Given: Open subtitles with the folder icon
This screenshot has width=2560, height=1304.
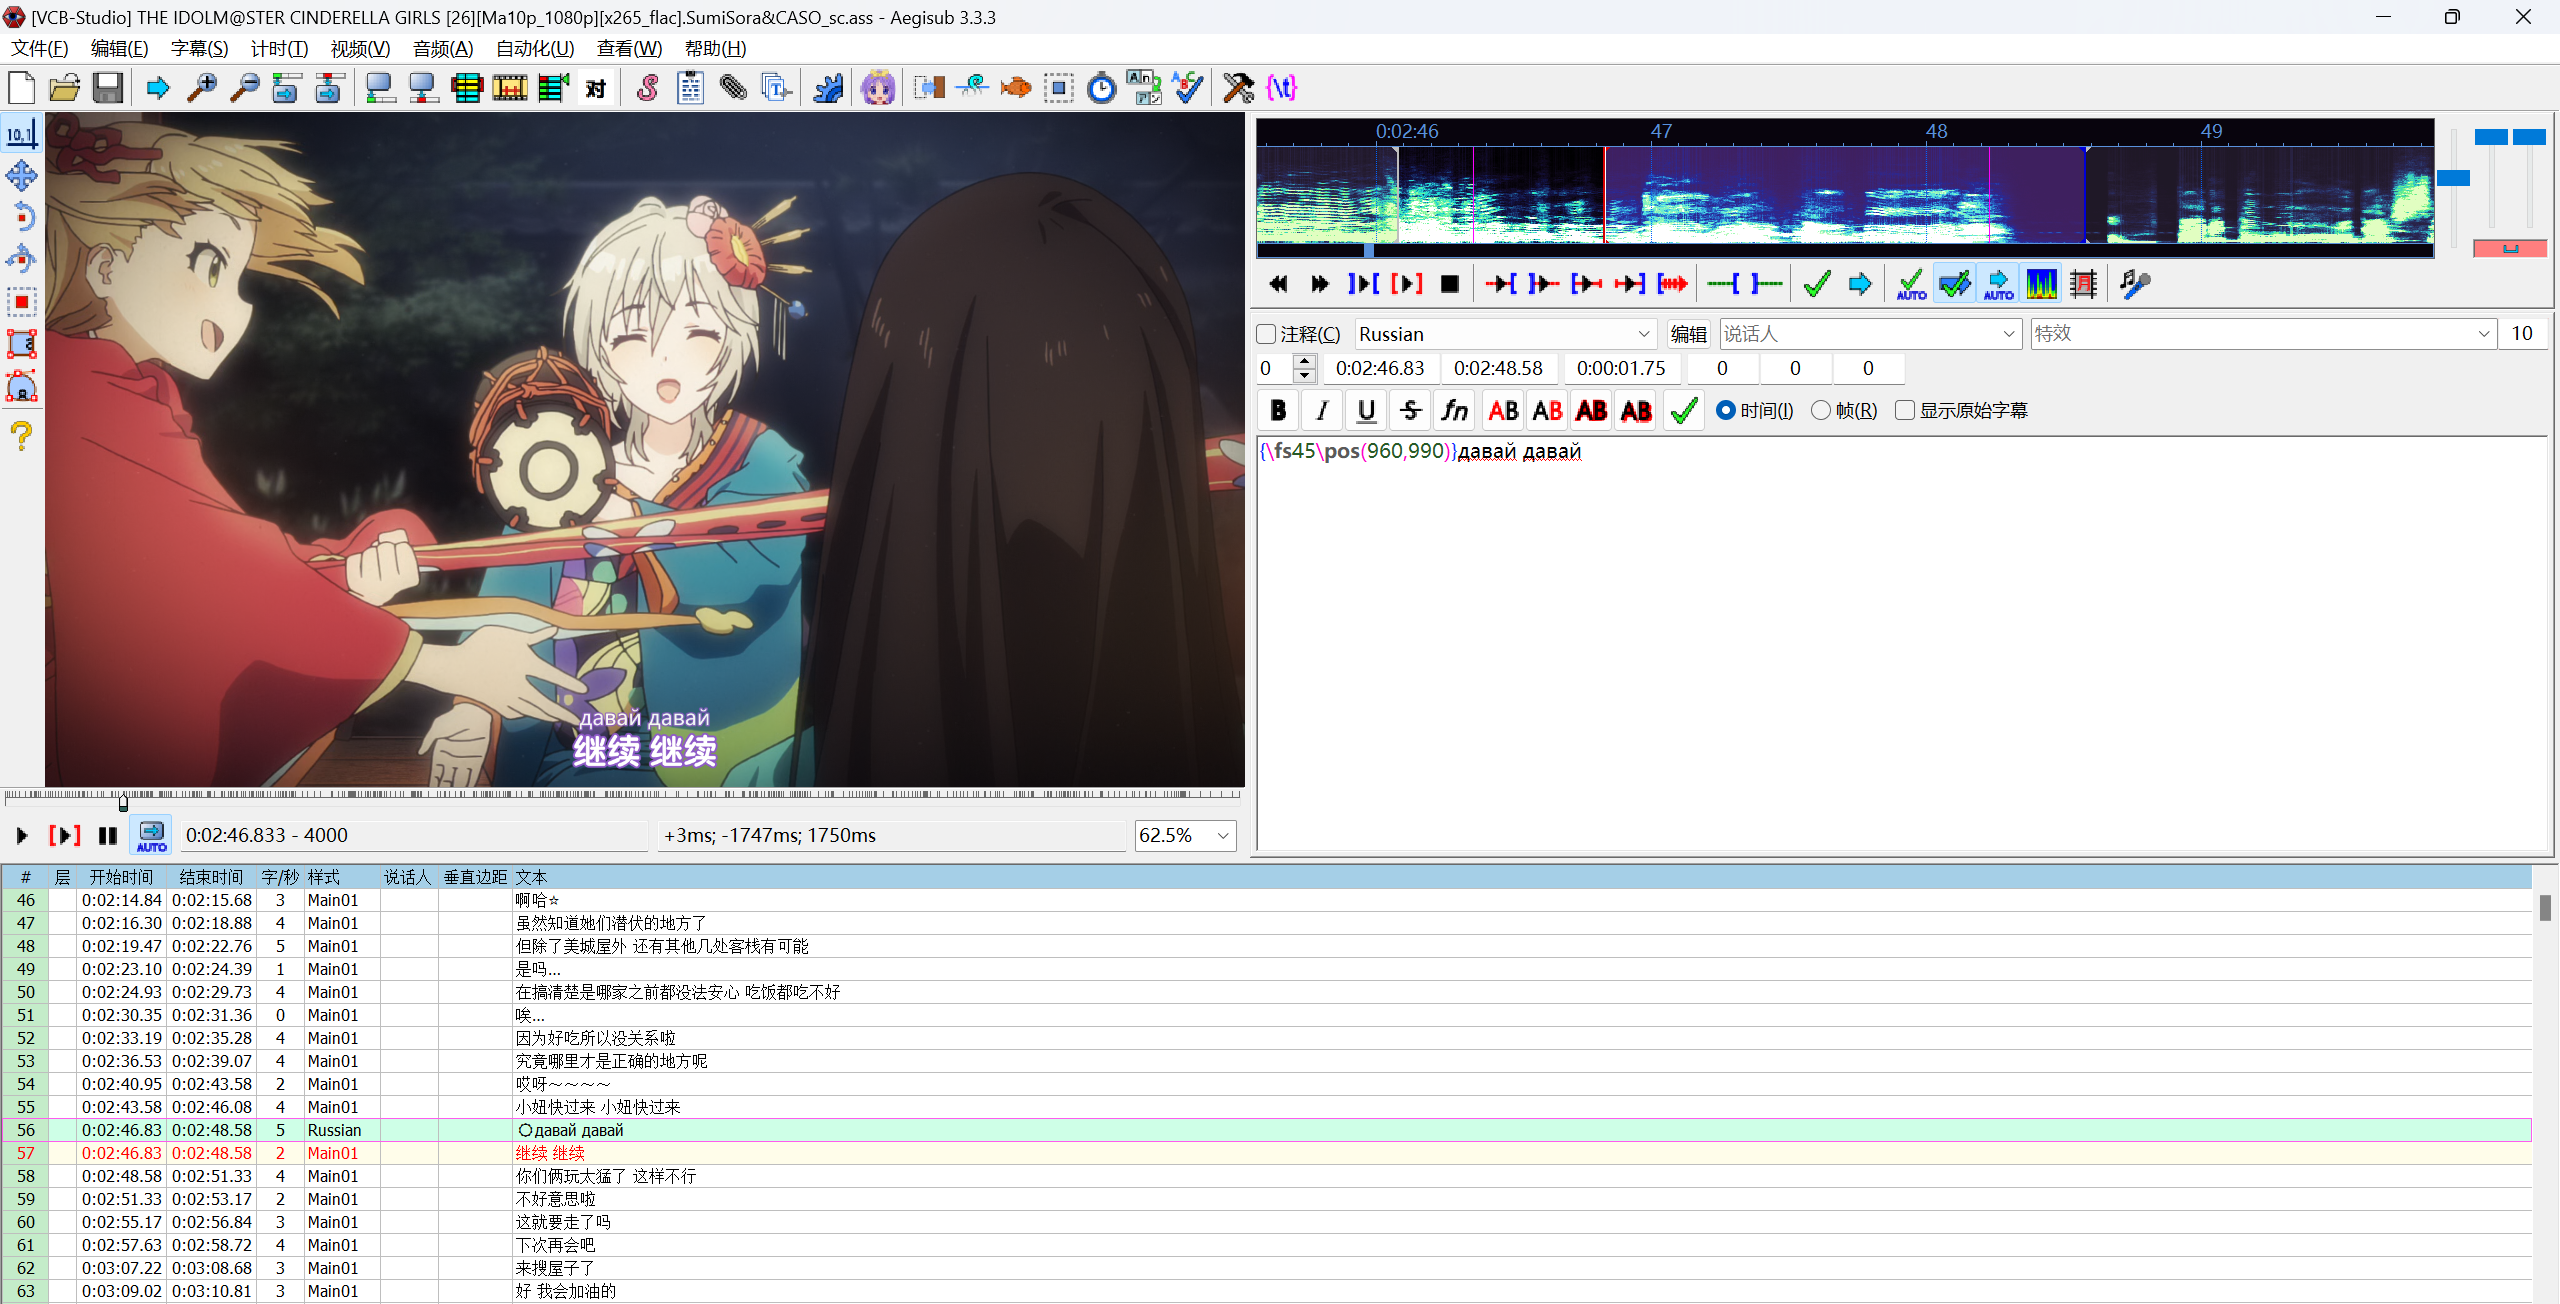Looking at the screenshot, I should (x=65, y=88).
